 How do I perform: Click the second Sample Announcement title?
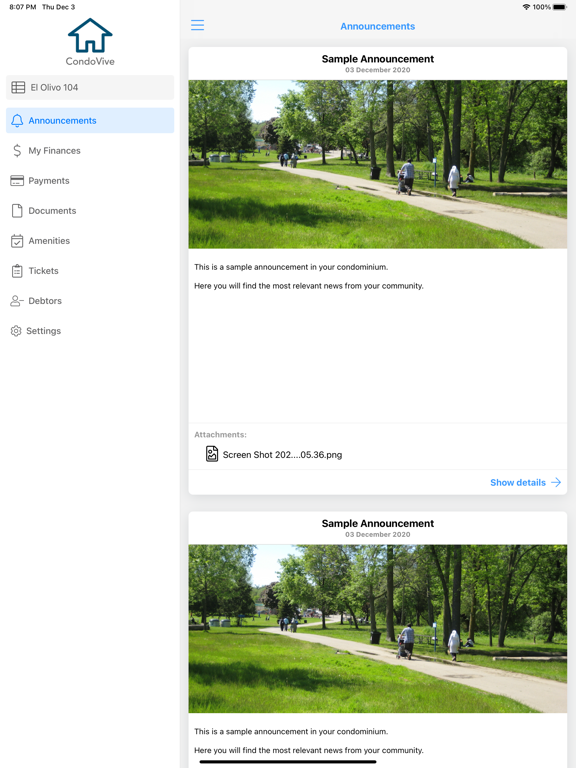click(x=378, y=523)
